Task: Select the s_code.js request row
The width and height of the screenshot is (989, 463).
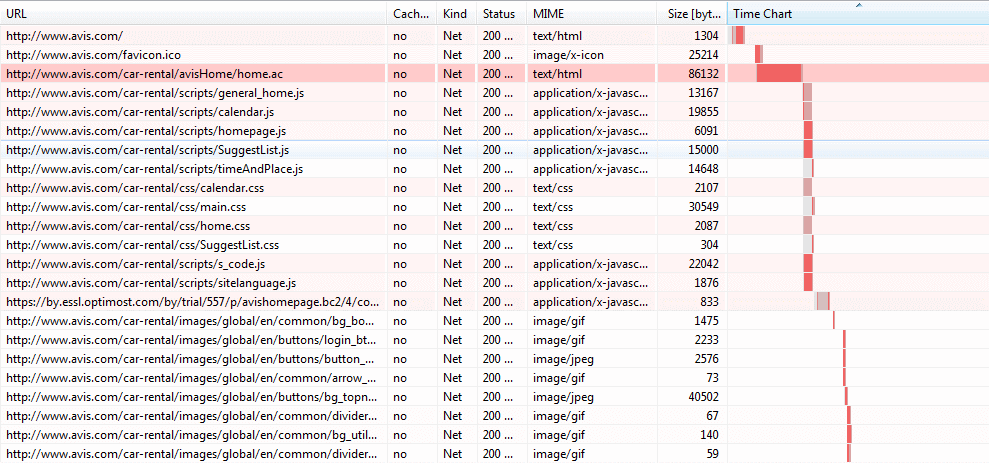Action: point(494,264)
